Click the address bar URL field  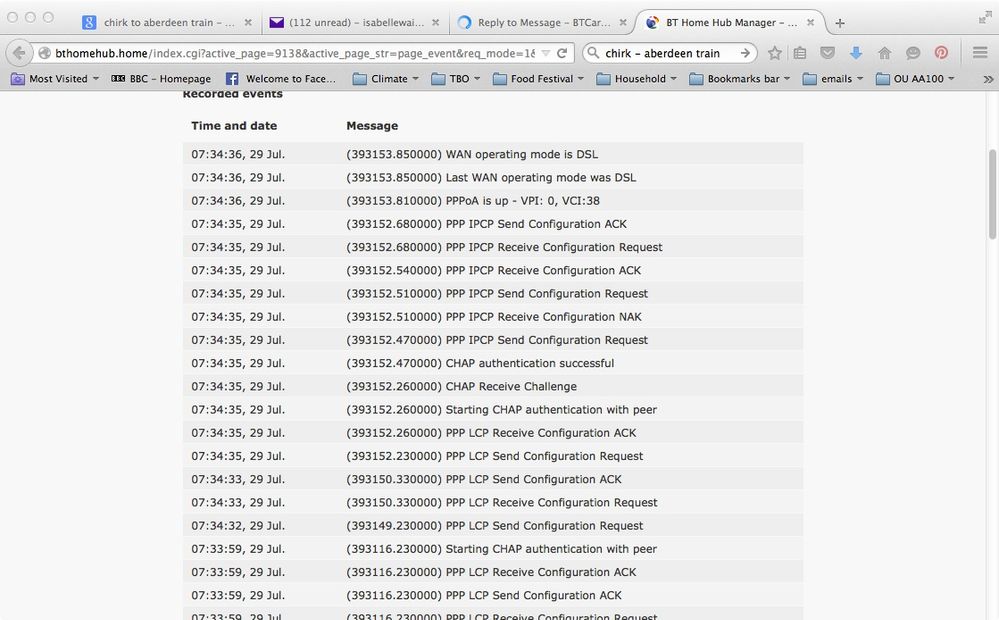[294, 54]
